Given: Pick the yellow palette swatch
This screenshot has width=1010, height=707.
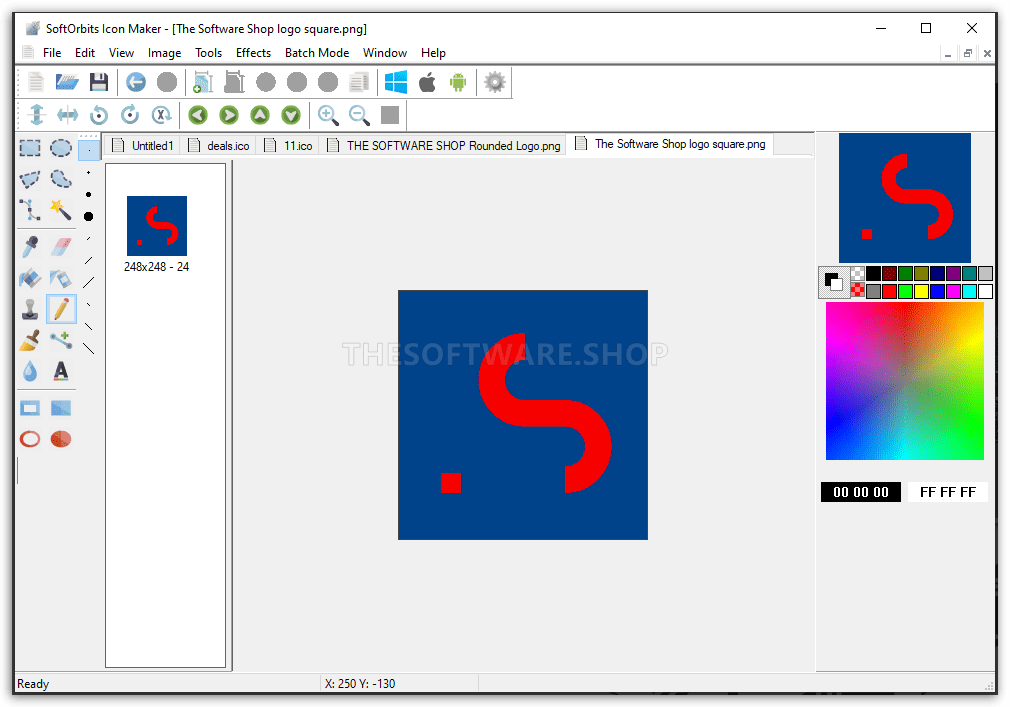Looking at the screenshot, I should pos(921,292).
